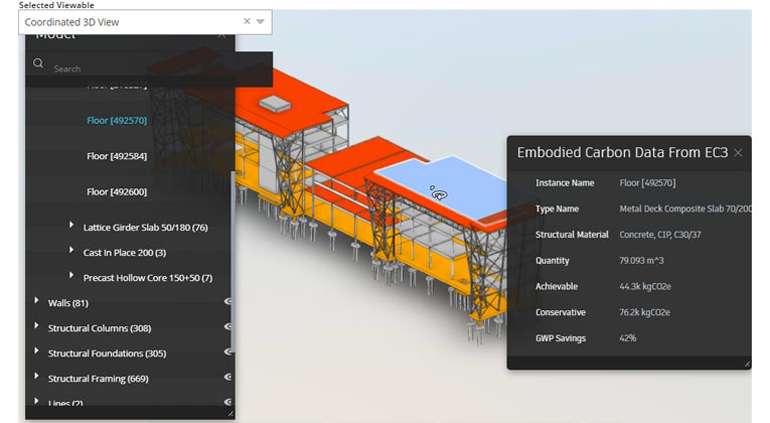Toggle visibility of Walls (81)
The height and width of the screenshot is (423, 770).
point(228,302)
